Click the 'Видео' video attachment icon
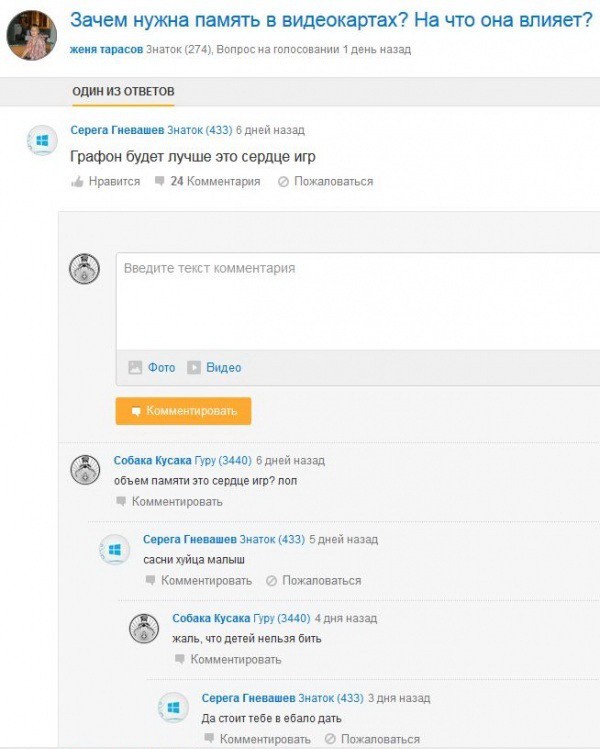Viewport: 600px width, 749px height. (x=194, y=367)
